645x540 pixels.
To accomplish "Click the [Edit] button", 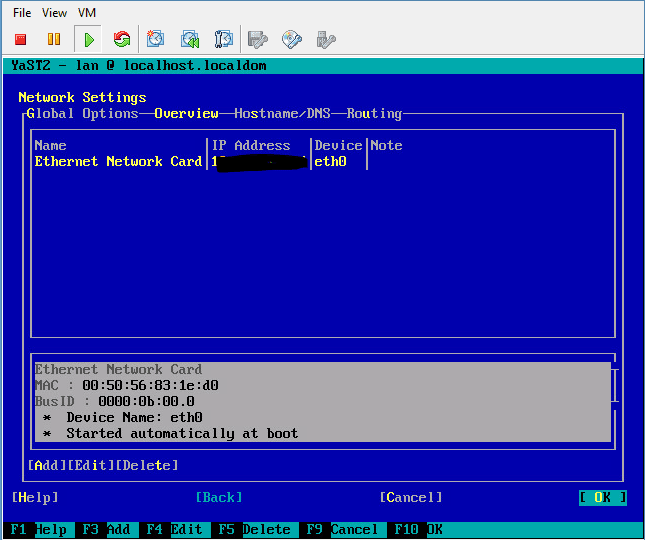I will [x=91, y=465].
